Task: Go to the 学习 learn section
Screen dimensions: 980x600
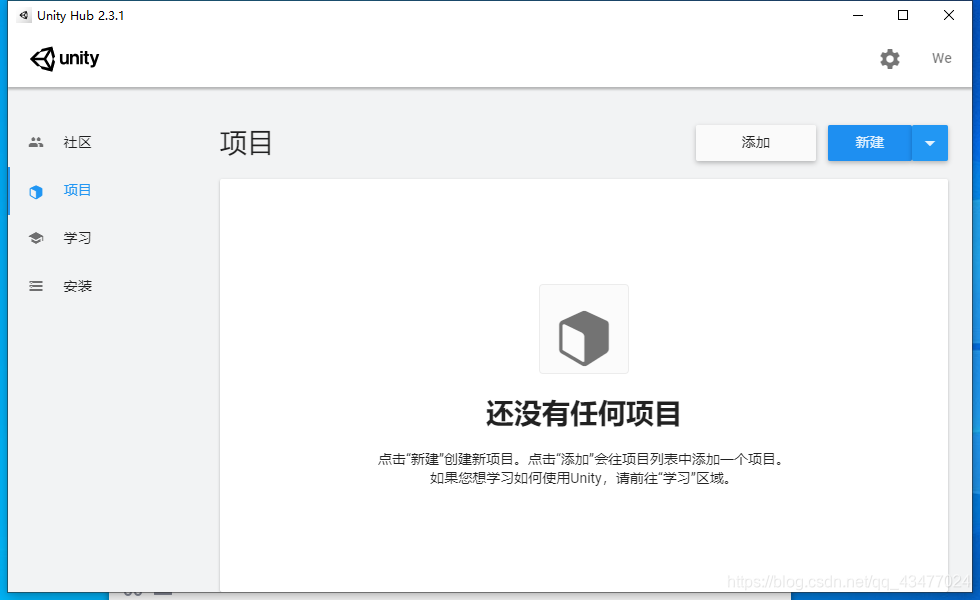Action: (x=78, y=238)
